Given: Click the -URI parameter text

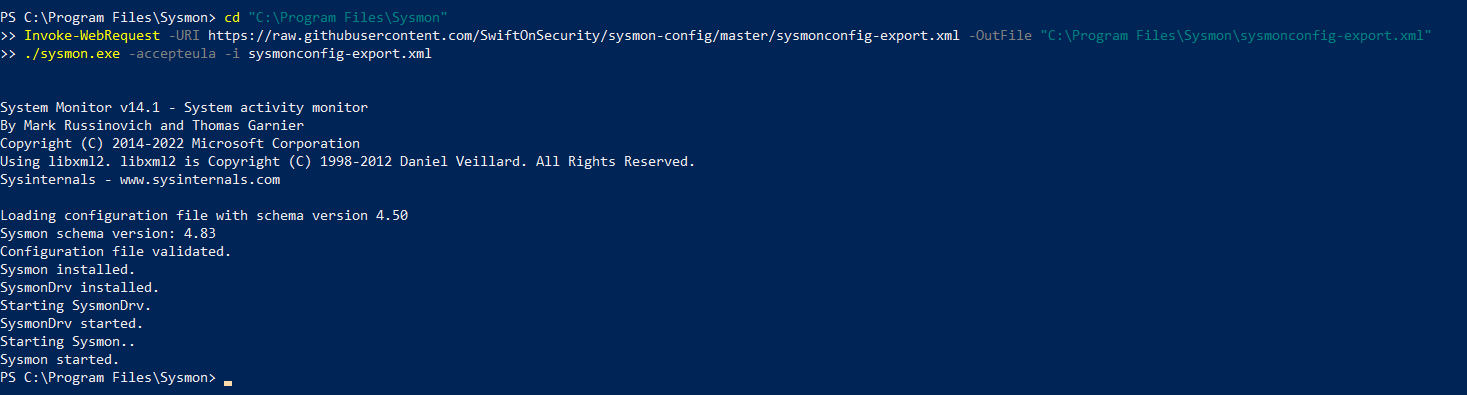Looking at the screenshot, I should (180, 36).
